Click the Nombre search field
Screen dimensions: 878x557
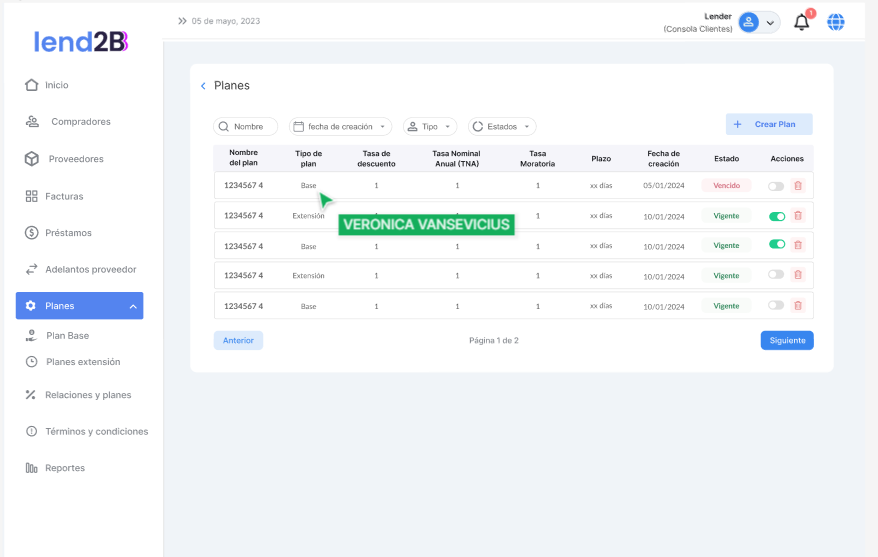(246, 127)
